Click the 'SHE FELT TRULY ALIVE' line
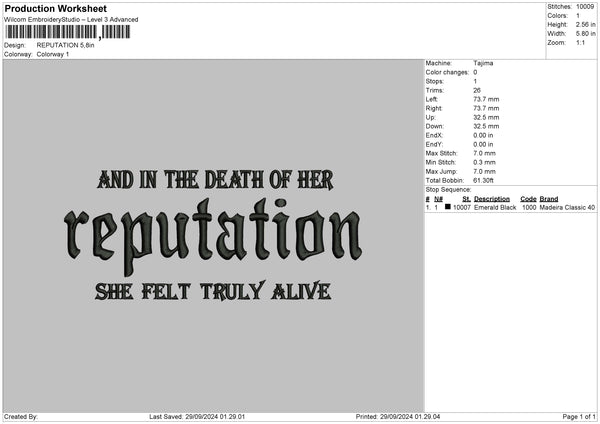 point(213,291)
